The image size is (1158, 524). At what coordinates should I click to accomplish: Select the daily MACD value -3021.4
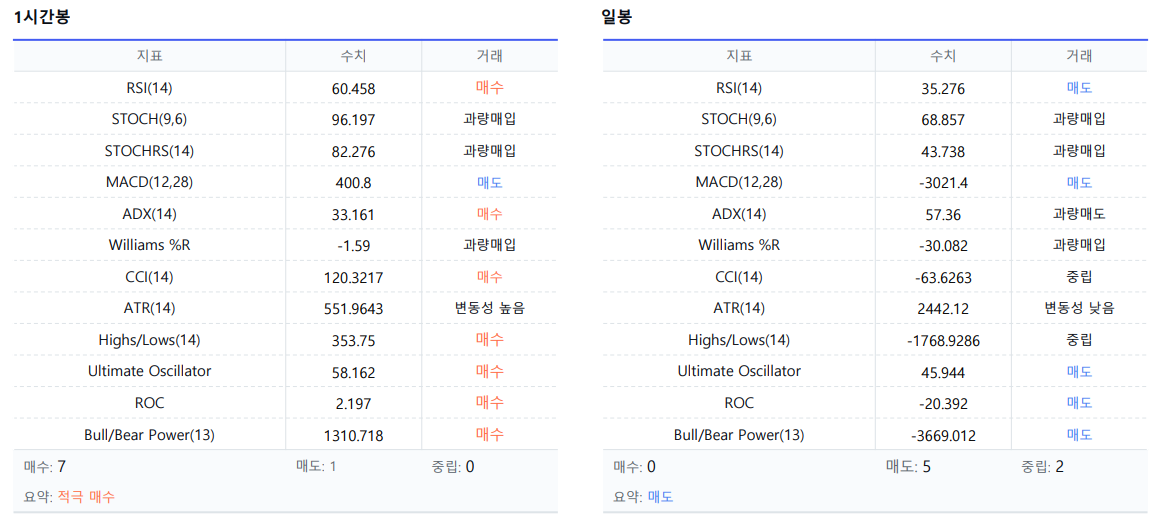click(x=943, y=184)
